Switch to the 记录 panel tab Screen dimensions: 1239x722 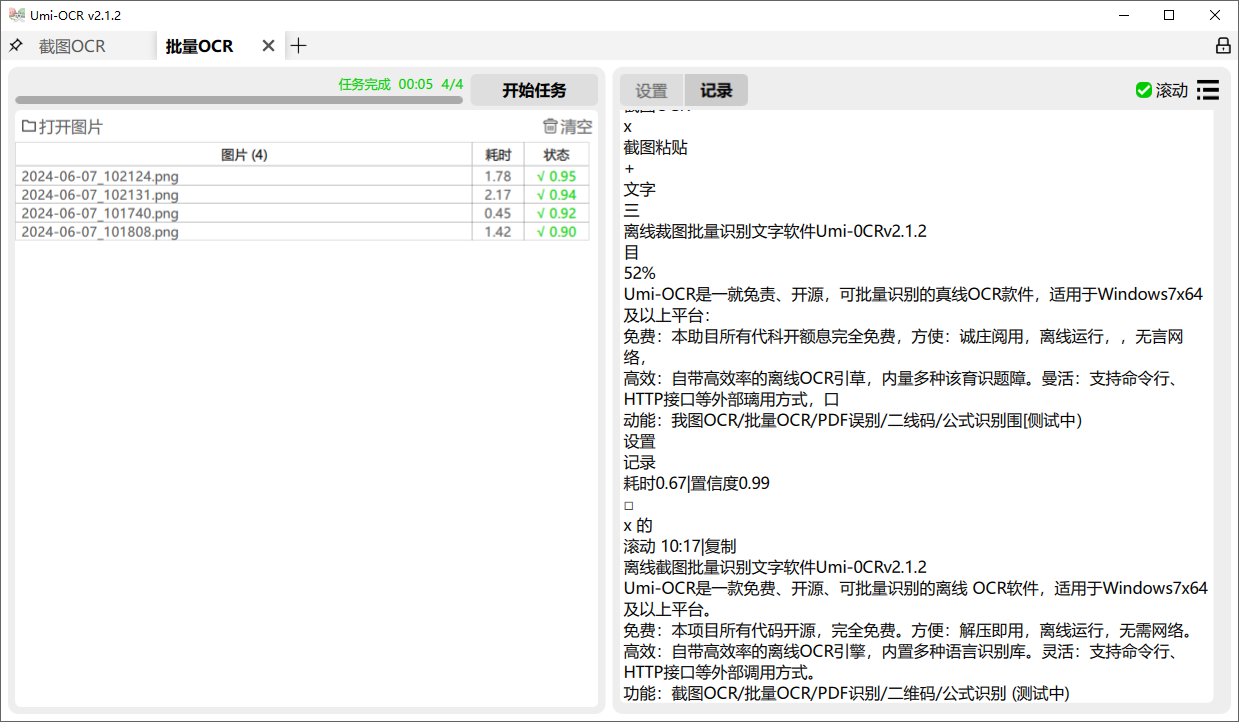pos(716,90)
